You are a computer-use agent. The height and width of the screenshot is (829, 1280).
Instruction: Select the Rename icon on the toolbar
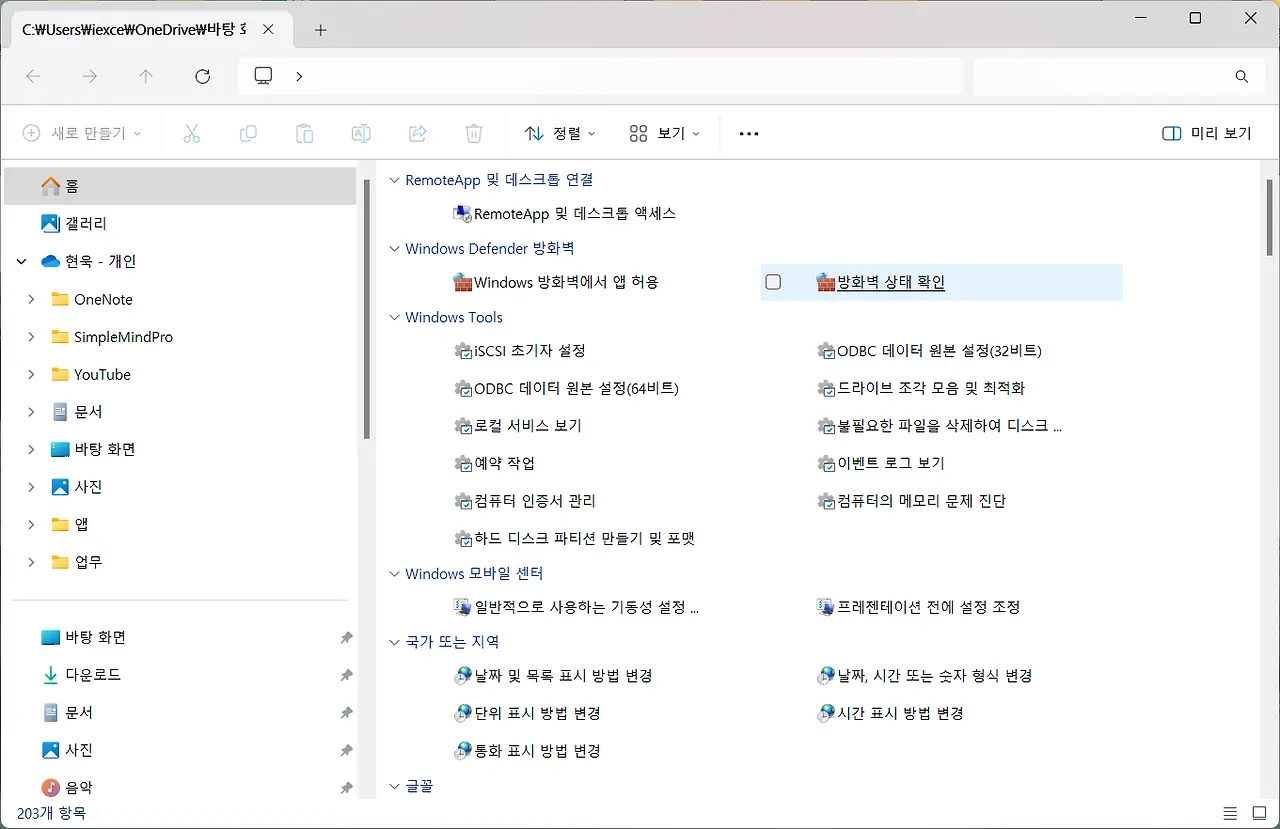click(x=361, y=133)
